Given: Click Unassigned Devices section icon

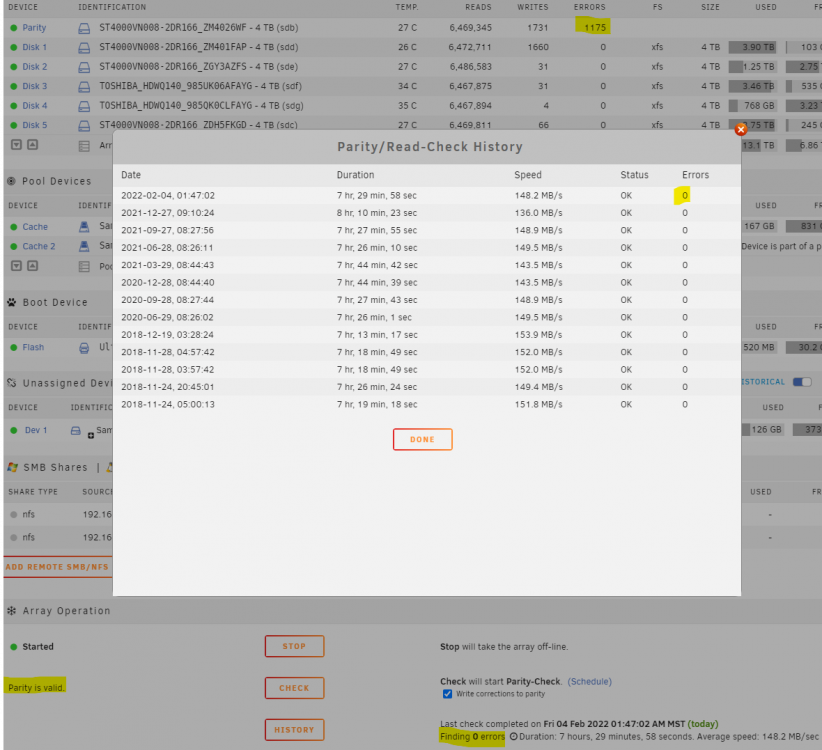Looking at the screenshot, I should pos(12,383).
